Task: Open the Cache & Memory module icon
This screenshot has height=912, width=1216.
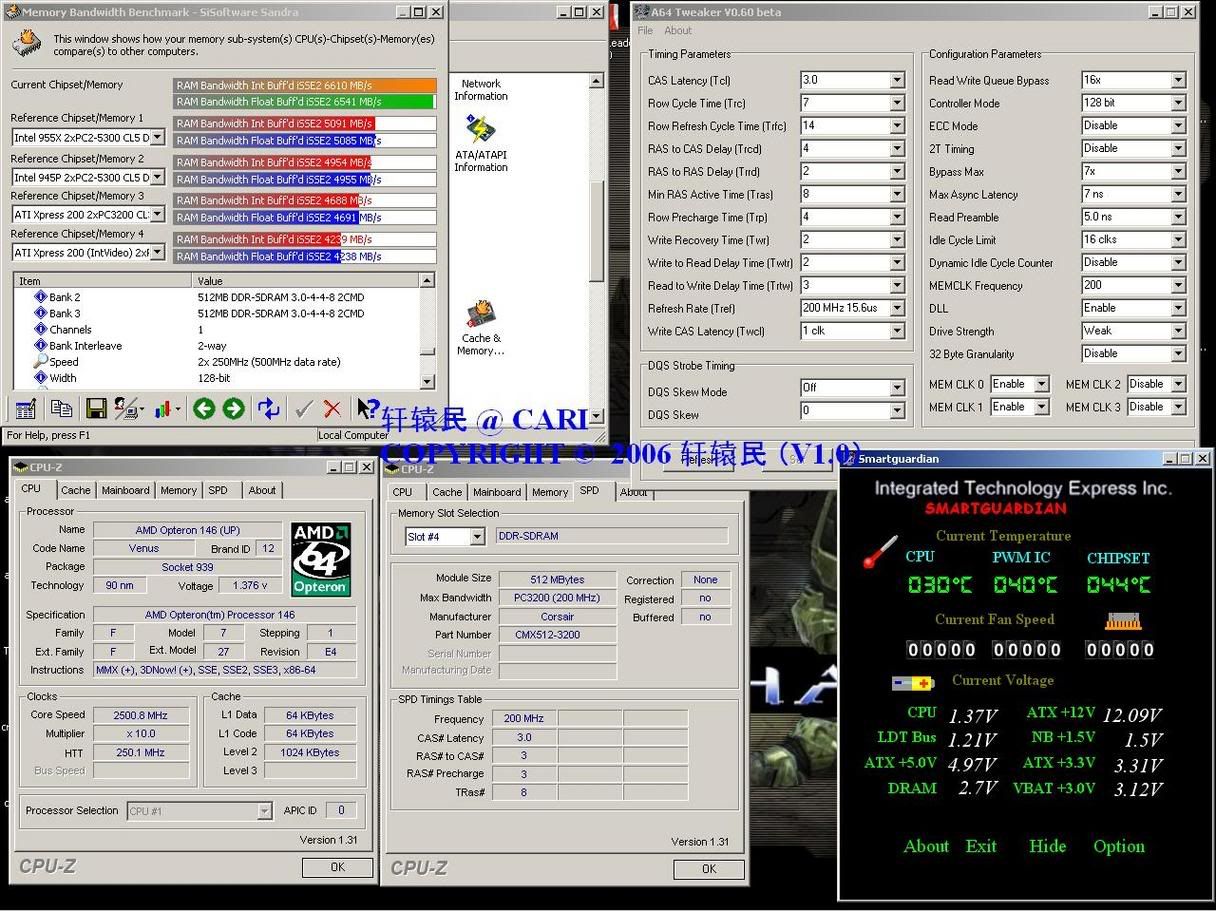Action: click(481, 327)
